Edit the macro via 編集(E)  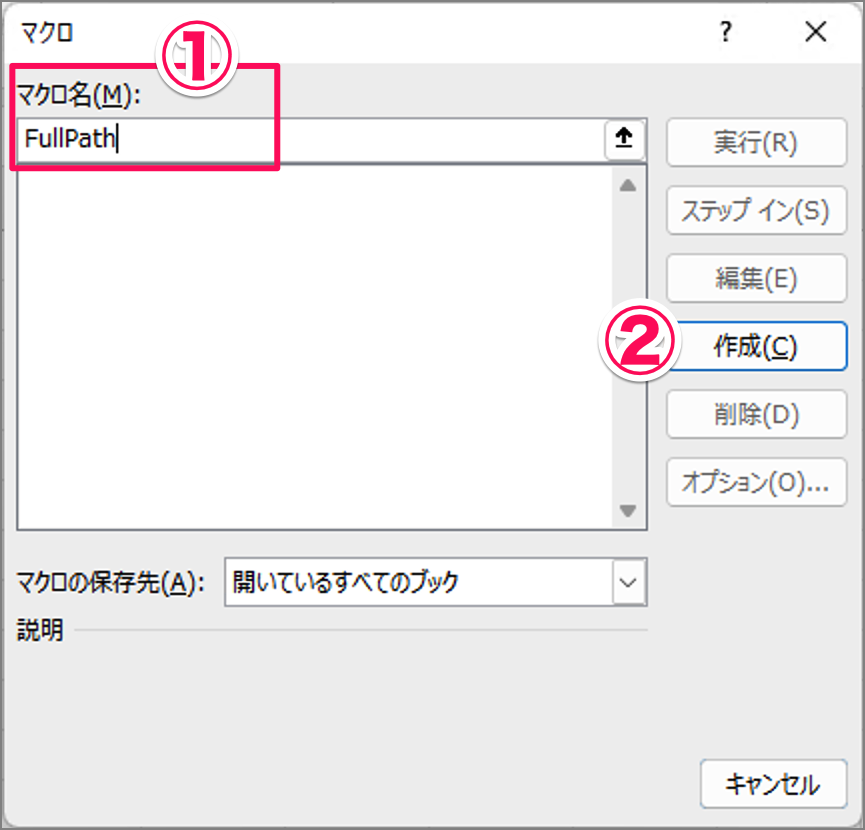click(x=756, y=278)
